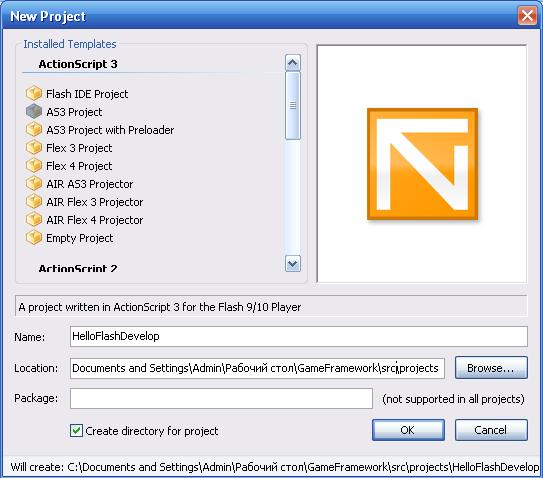Click the Flex 4 Project cube icon
This screenshot has height=478, width=543.
tap(34, 166)
